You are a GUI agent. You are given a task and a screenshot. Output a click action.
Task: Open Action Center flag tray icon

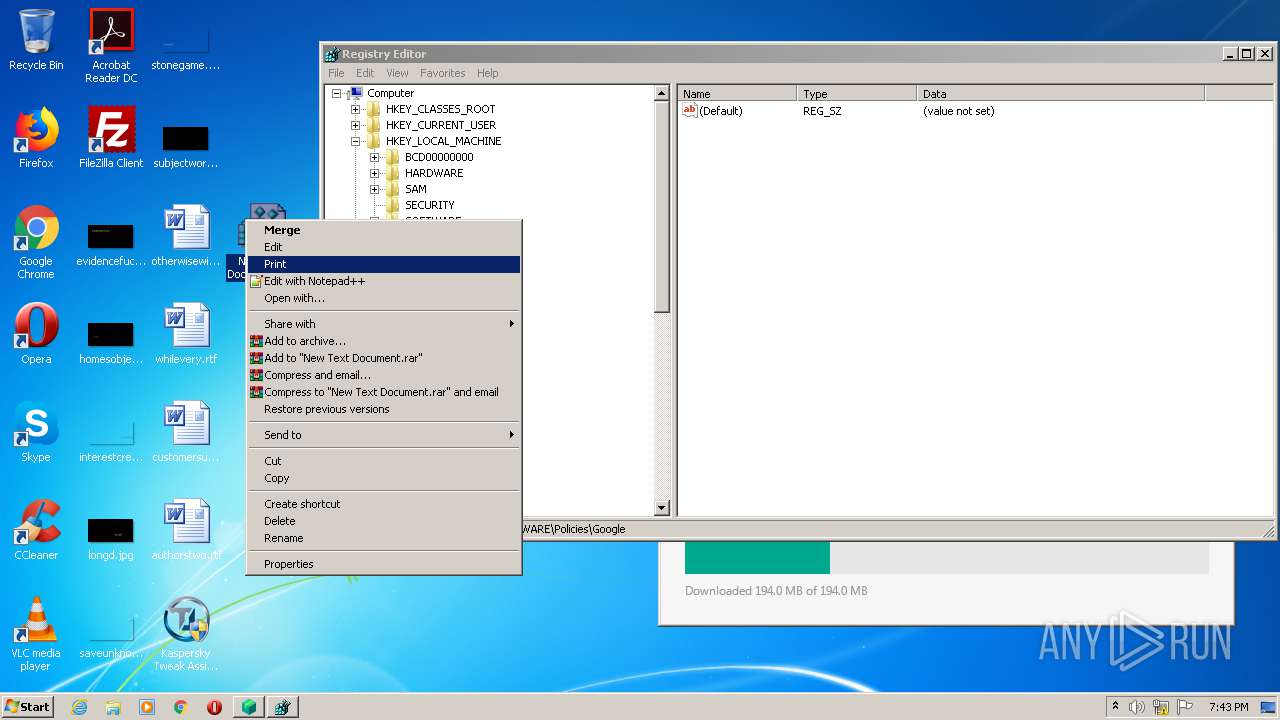[x=1184, y=707]
